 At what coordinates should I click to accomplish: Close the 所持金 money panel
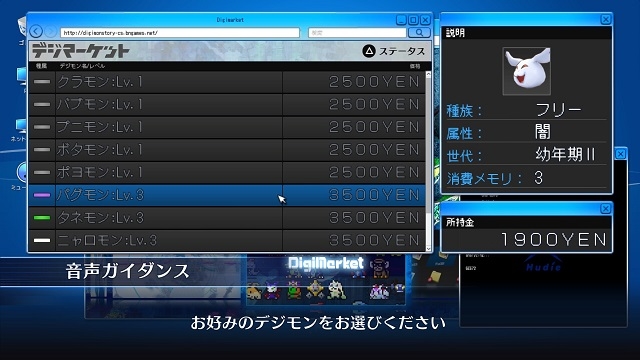(x=606, y=209)
